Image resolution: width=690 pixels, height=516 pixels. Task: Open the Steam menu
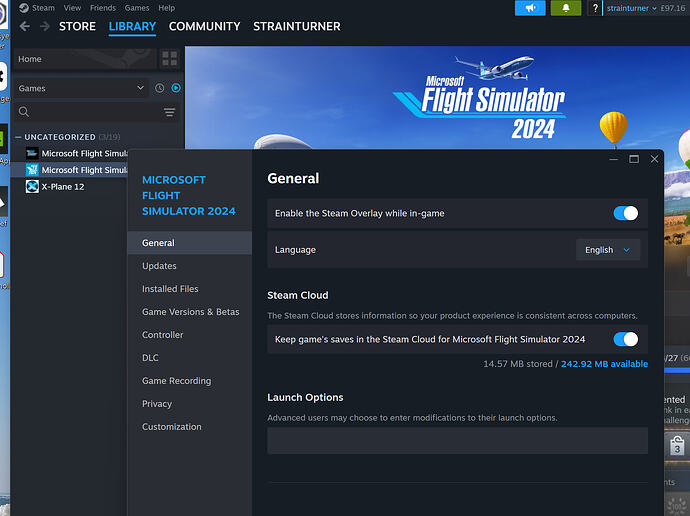pos(43,8)
